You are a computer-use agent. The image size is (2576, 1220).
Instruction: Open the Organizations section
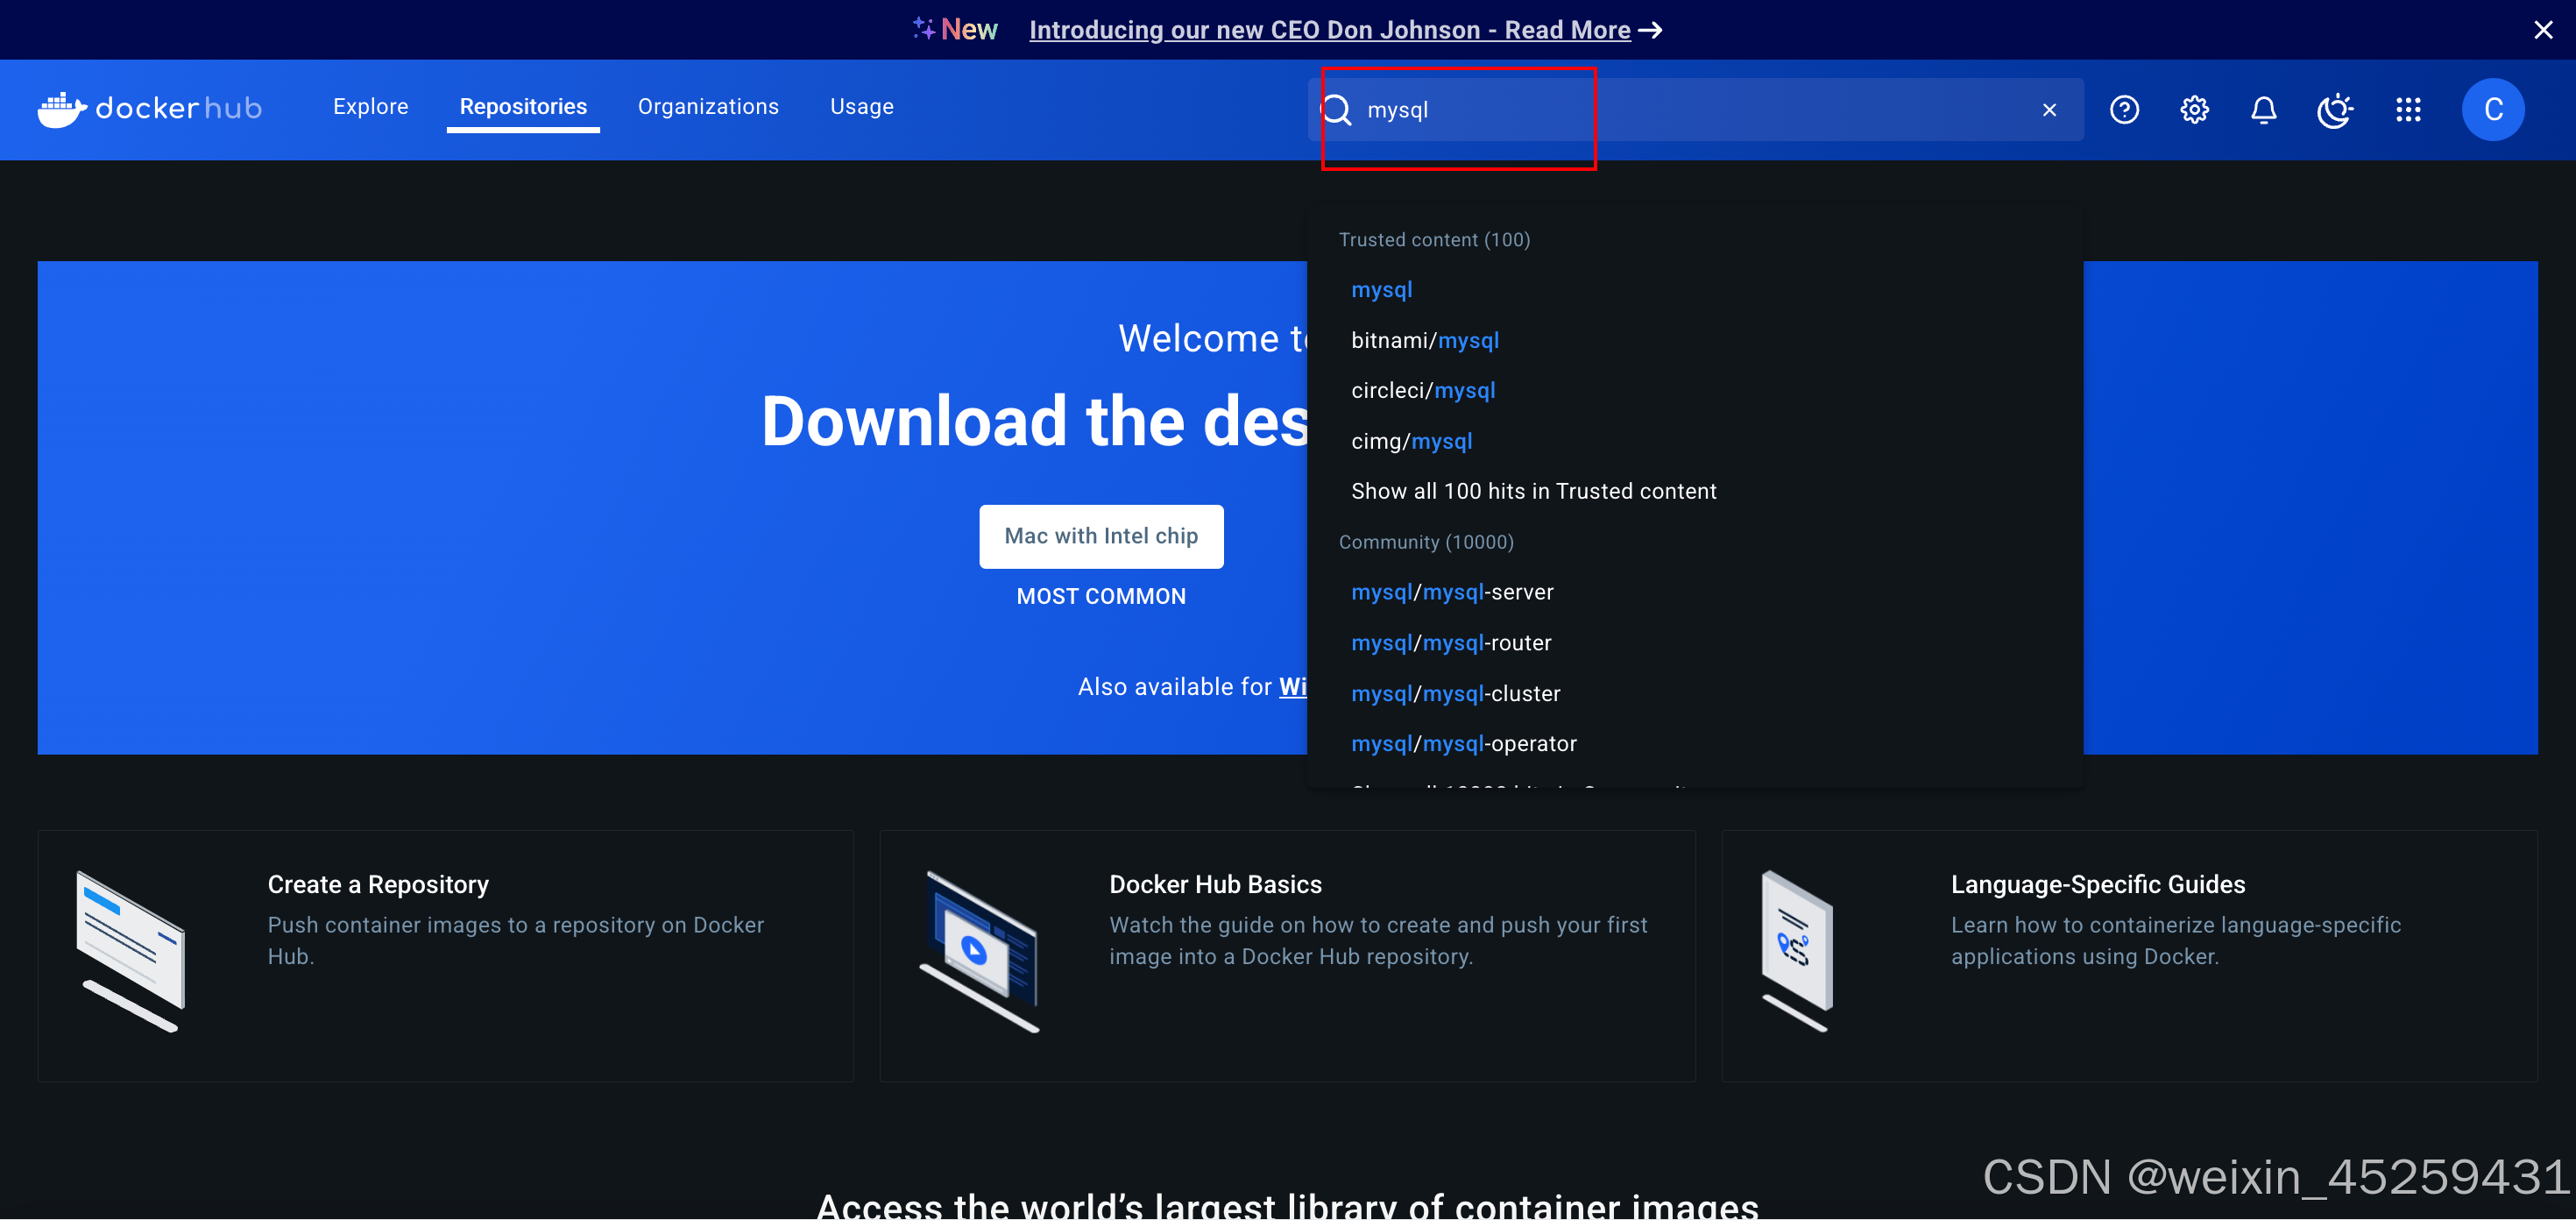[x=708, y=107]
